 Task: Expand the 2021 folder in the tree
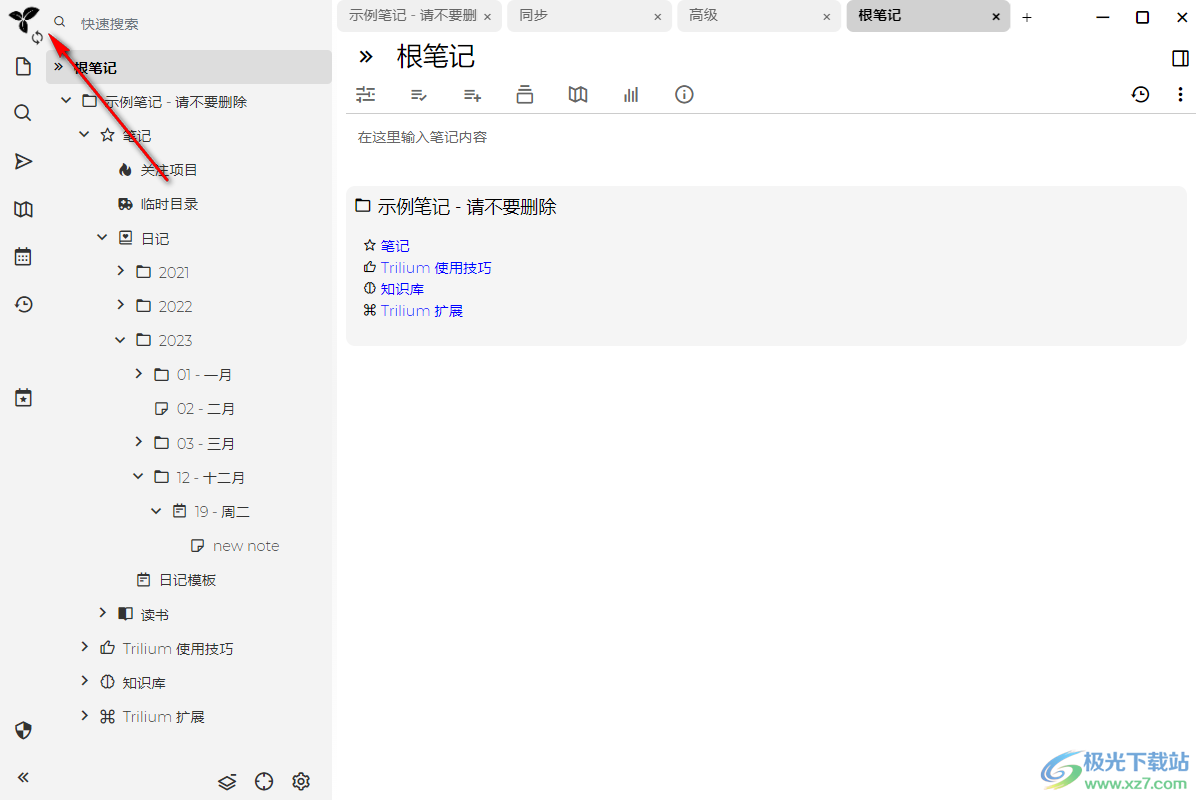(x=120, y=272)
